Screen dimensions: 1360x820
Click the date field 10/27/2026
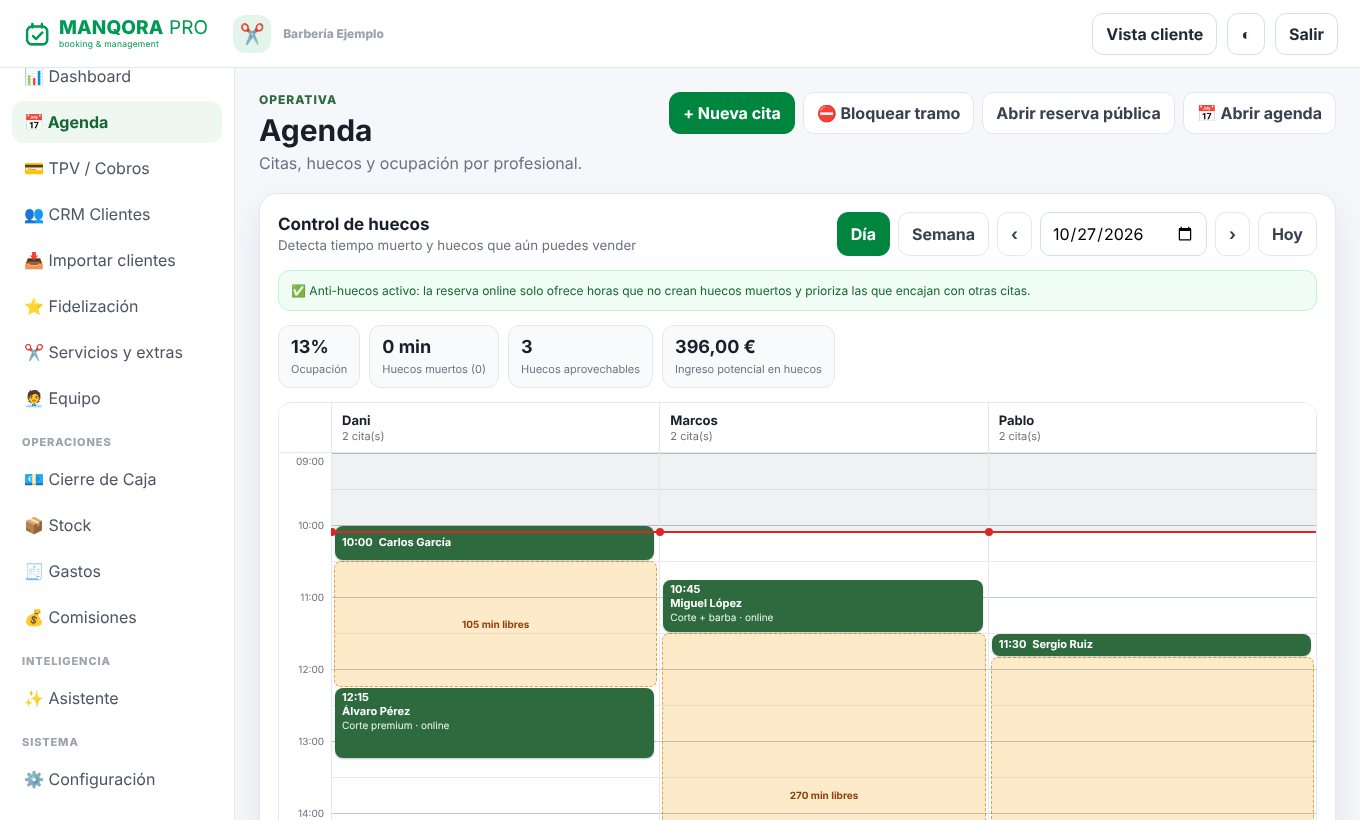[x=1123, y=234]
